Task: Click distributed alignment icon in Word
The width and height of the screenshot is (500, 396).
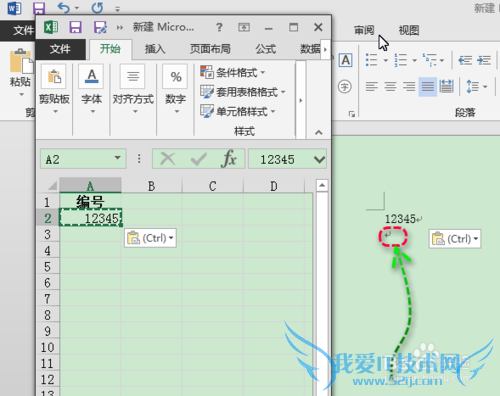Action: (446, 87)
